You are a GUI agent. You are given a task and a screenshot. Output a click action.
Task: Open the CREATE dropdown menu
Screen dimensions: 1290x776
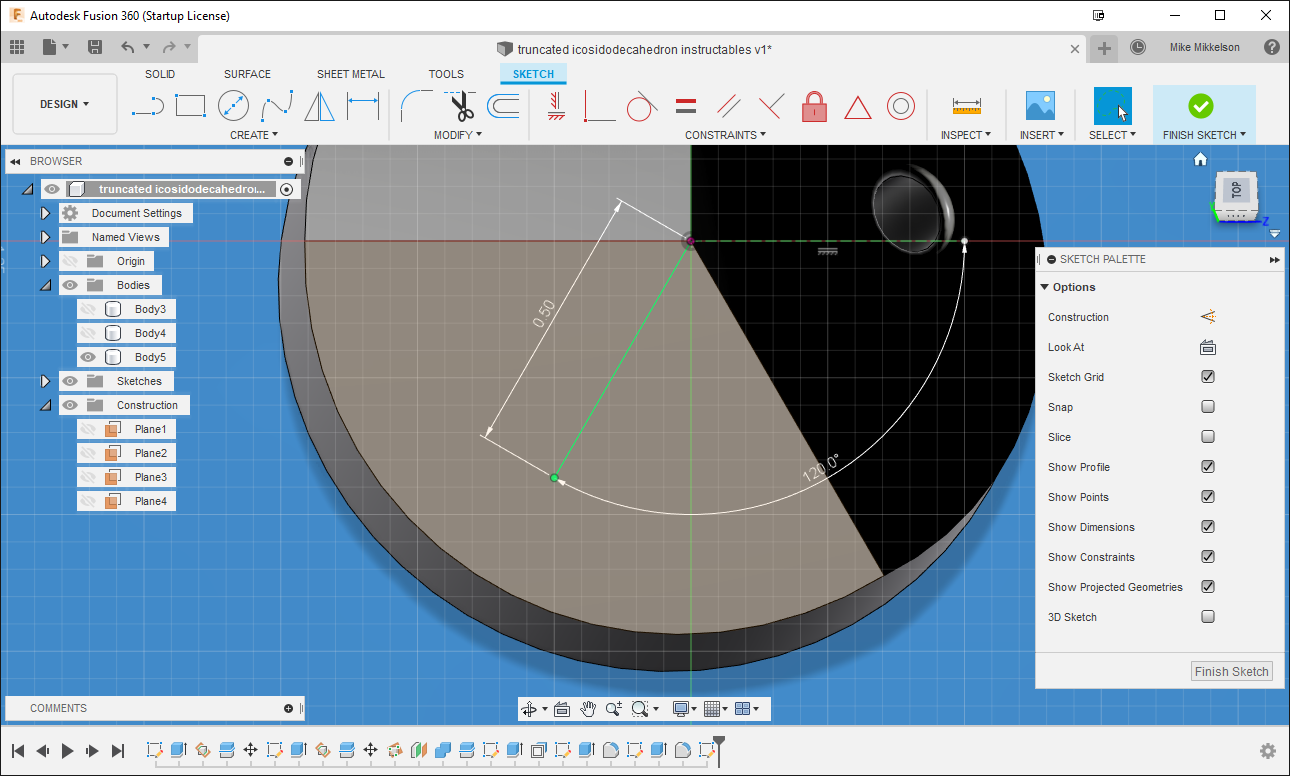click(x=254, y=134)
